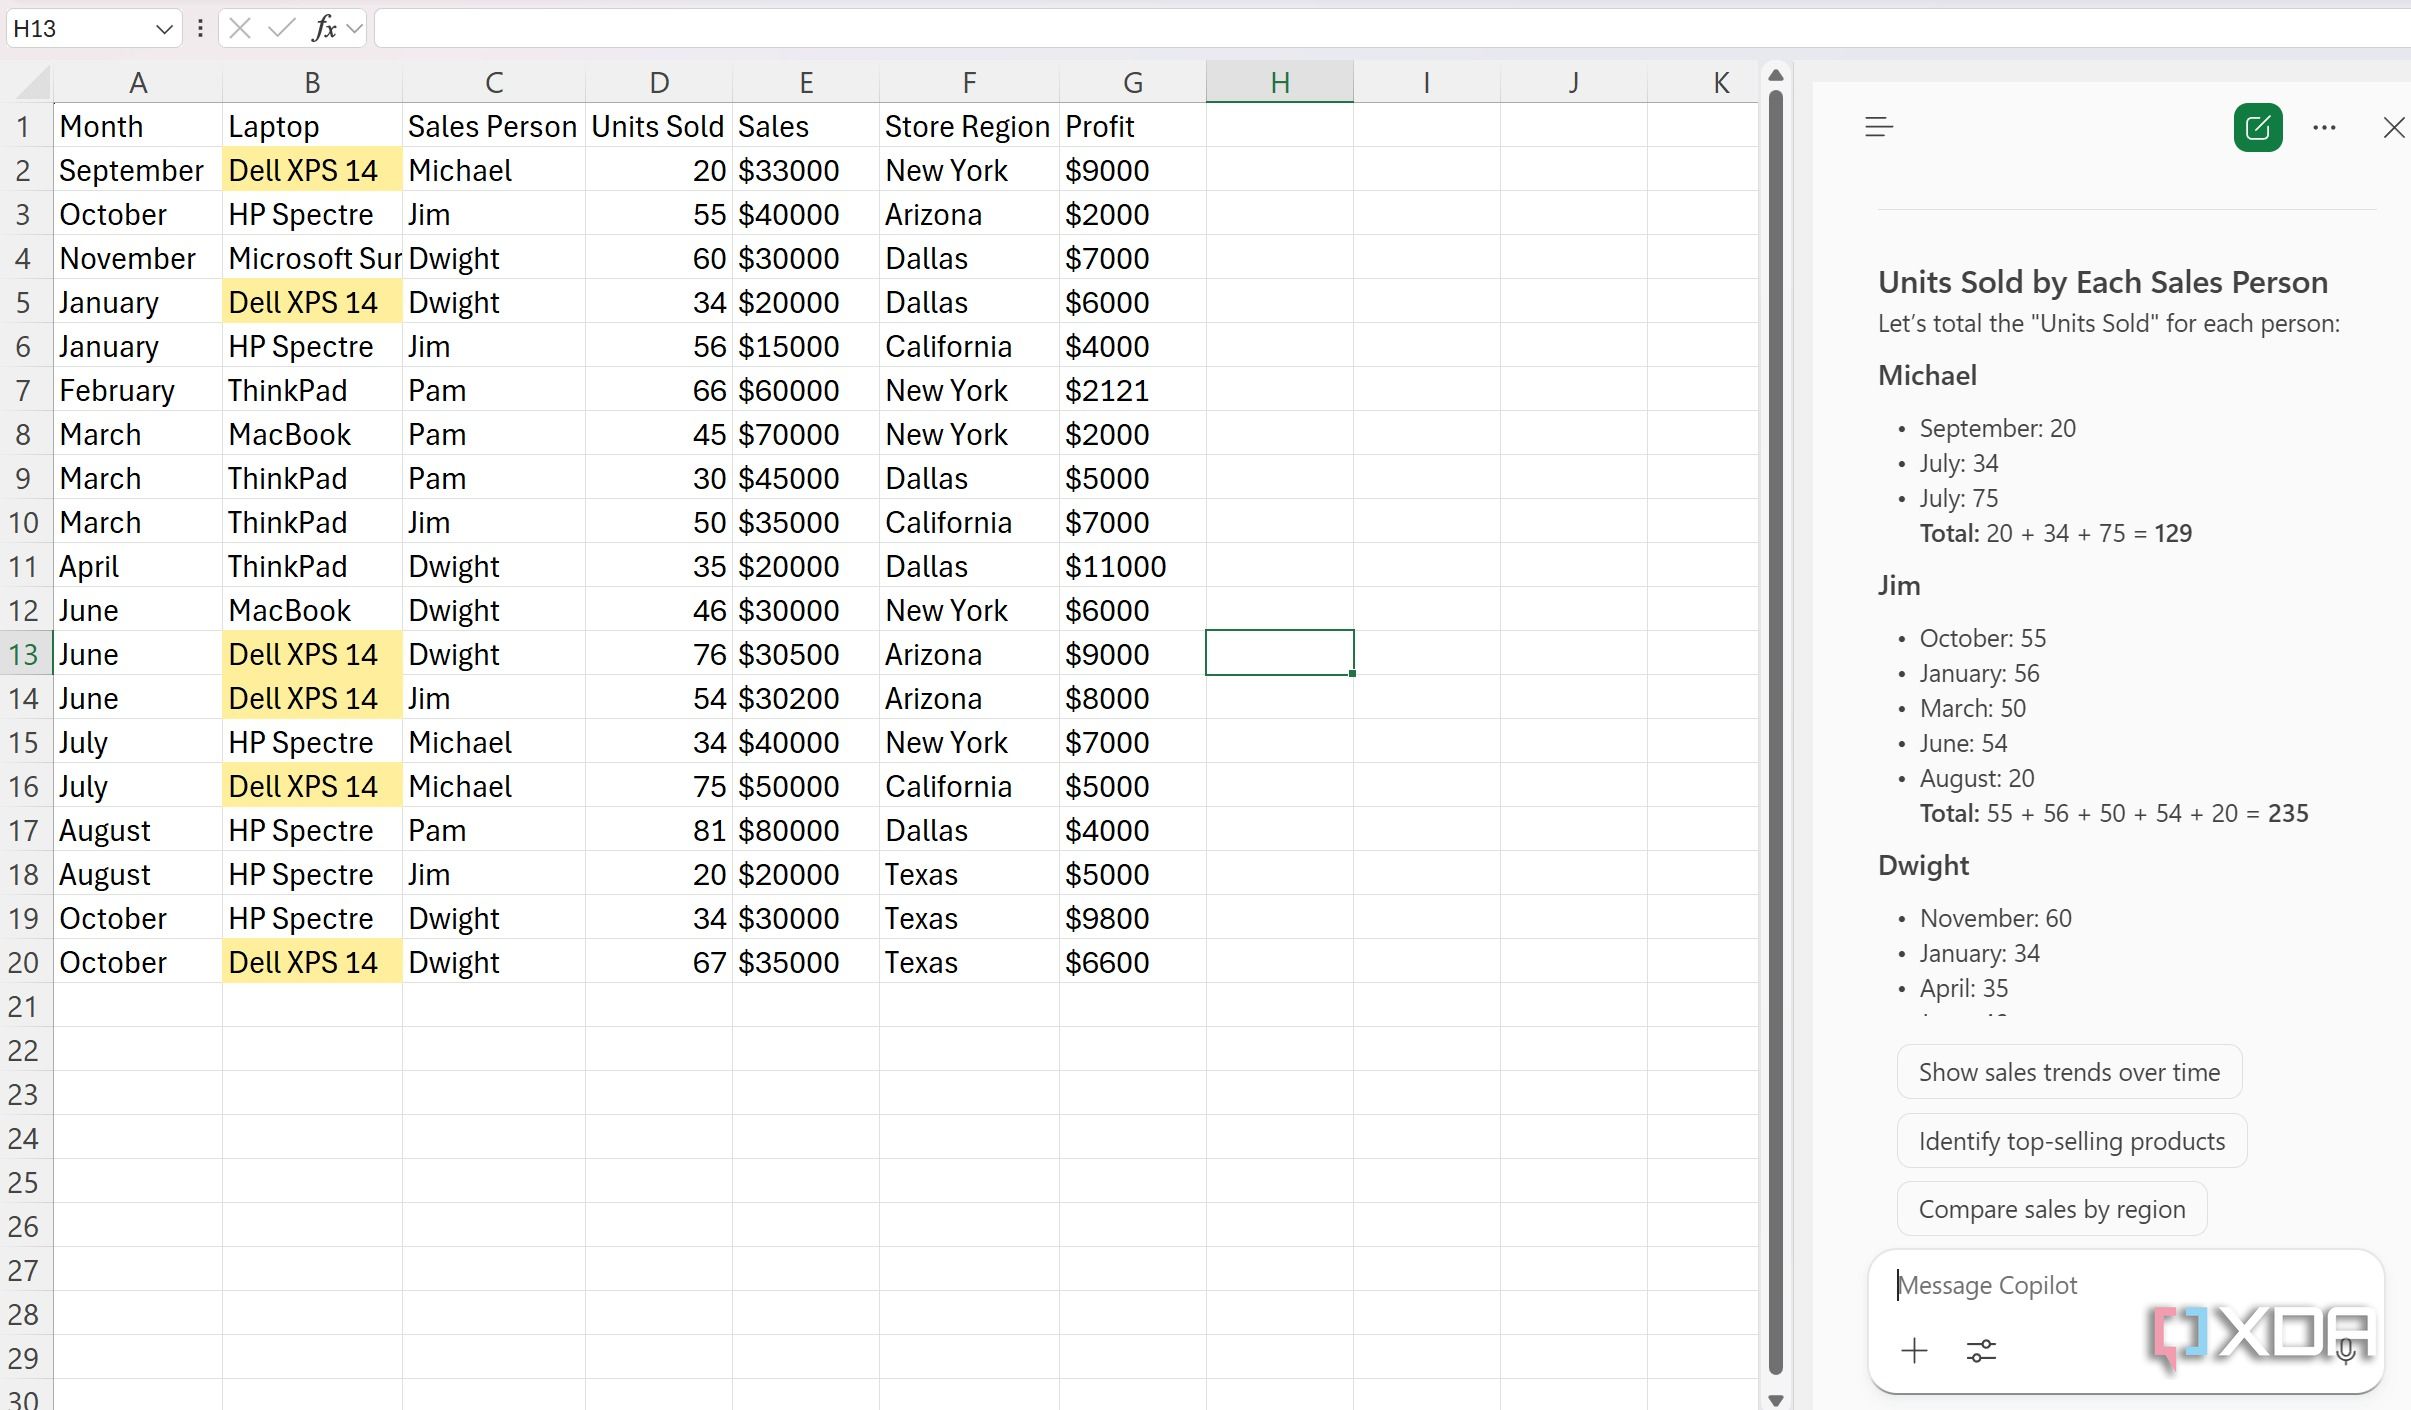The width and height of the screenshot is (2411, 1410).
Task: Select the $6600 profit cell
Action: [x=1133, y=963]
